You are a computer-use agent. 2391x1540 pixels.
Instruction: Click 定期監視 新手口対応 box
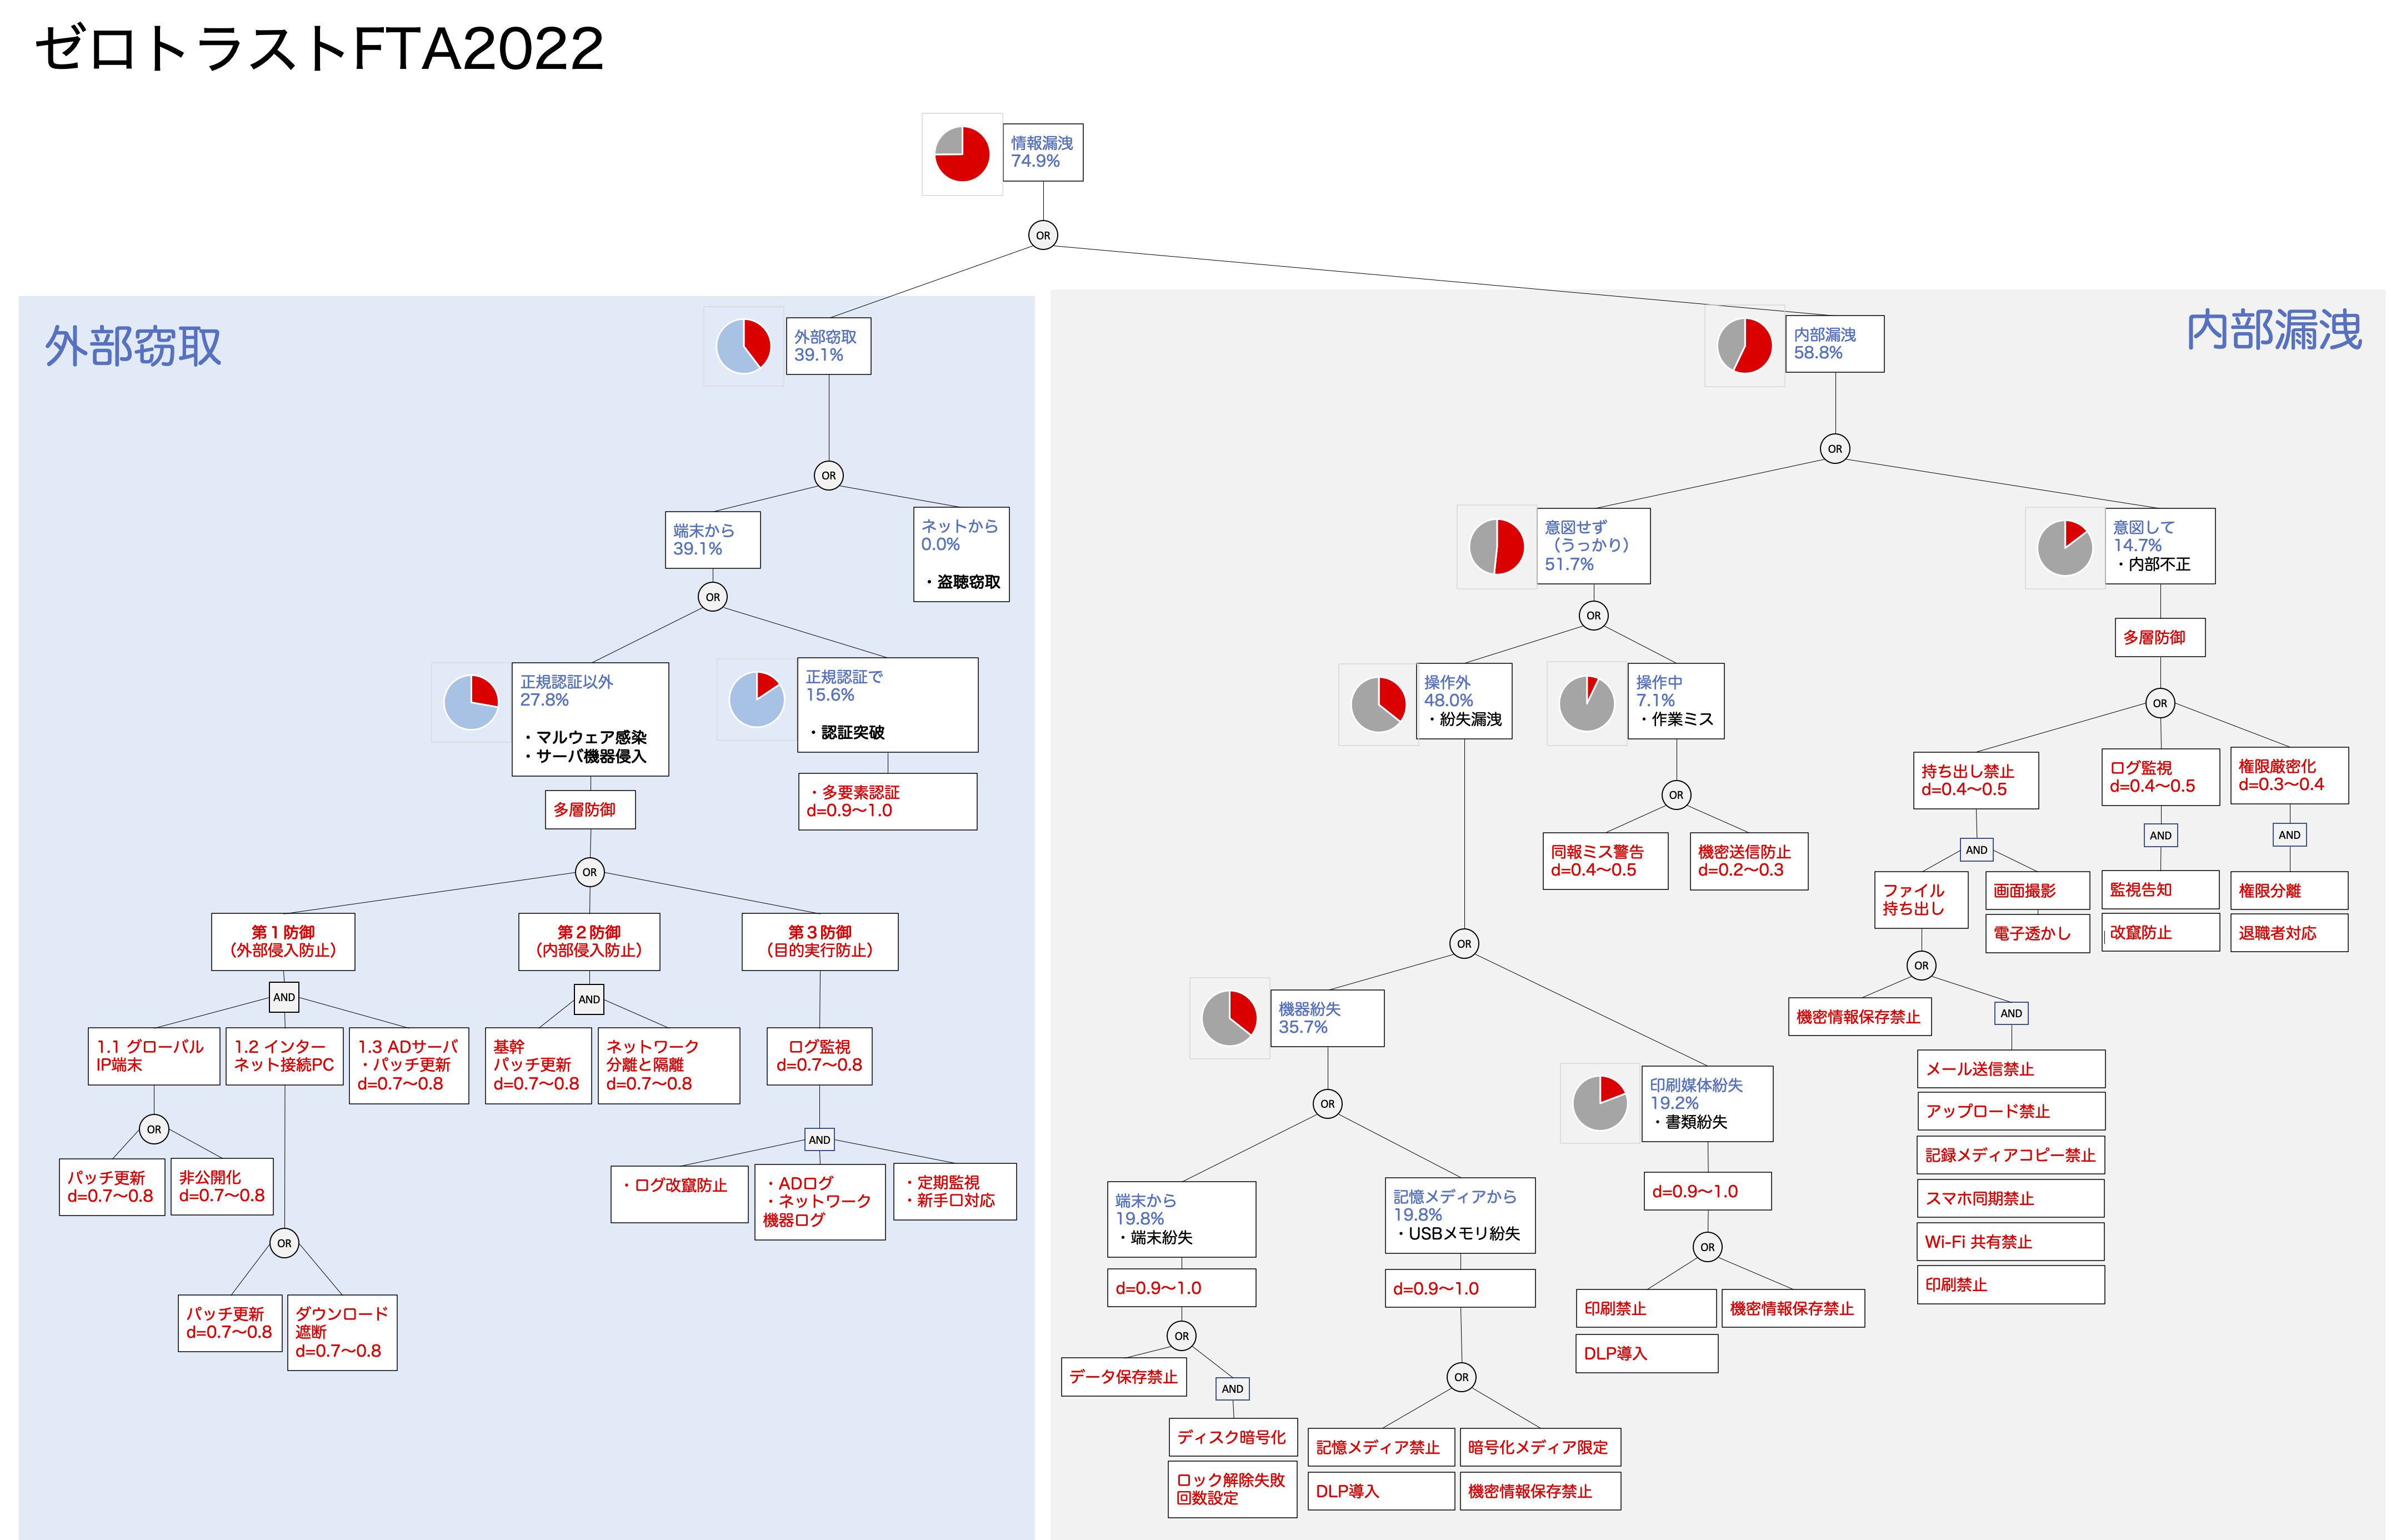954,1191
